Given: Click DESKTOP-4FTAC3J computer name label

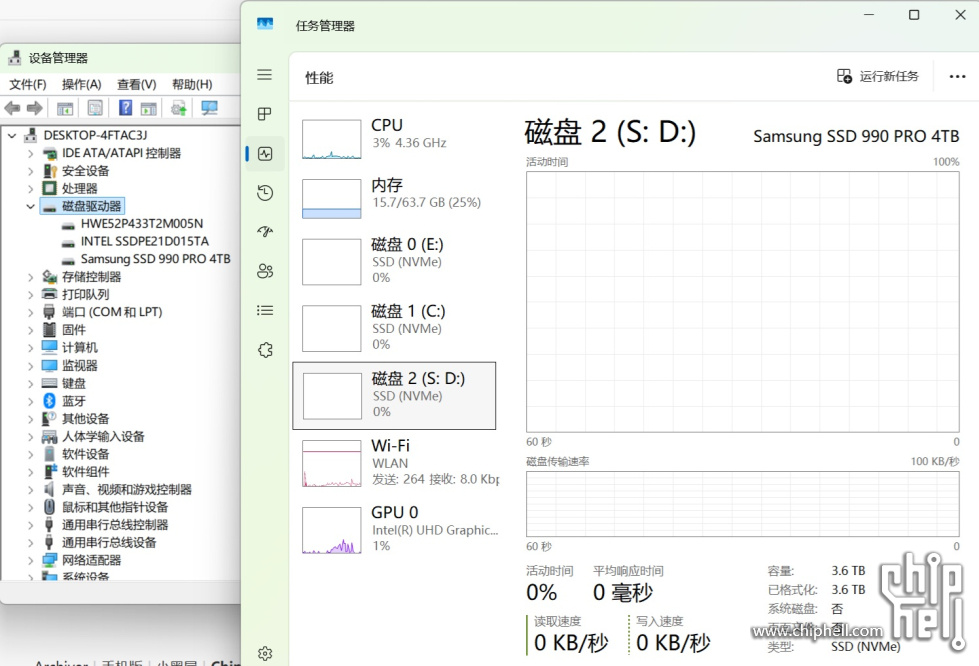Looking at the screenshot, I should point(95,135).
